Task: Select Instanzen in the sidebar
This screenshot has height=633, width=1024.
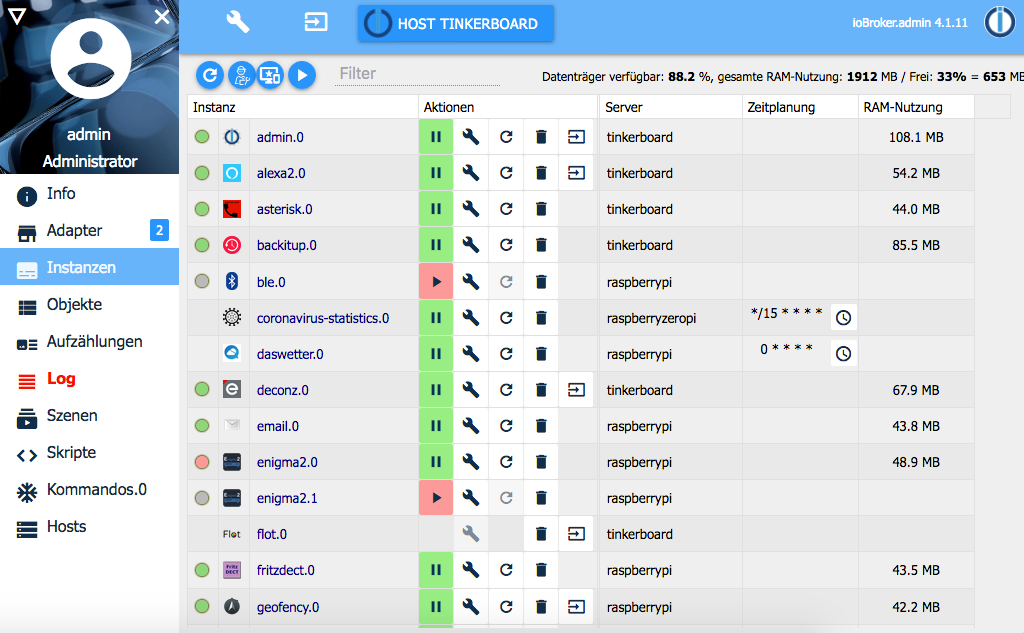Action: pyautogui.click(x=89, y=267)
